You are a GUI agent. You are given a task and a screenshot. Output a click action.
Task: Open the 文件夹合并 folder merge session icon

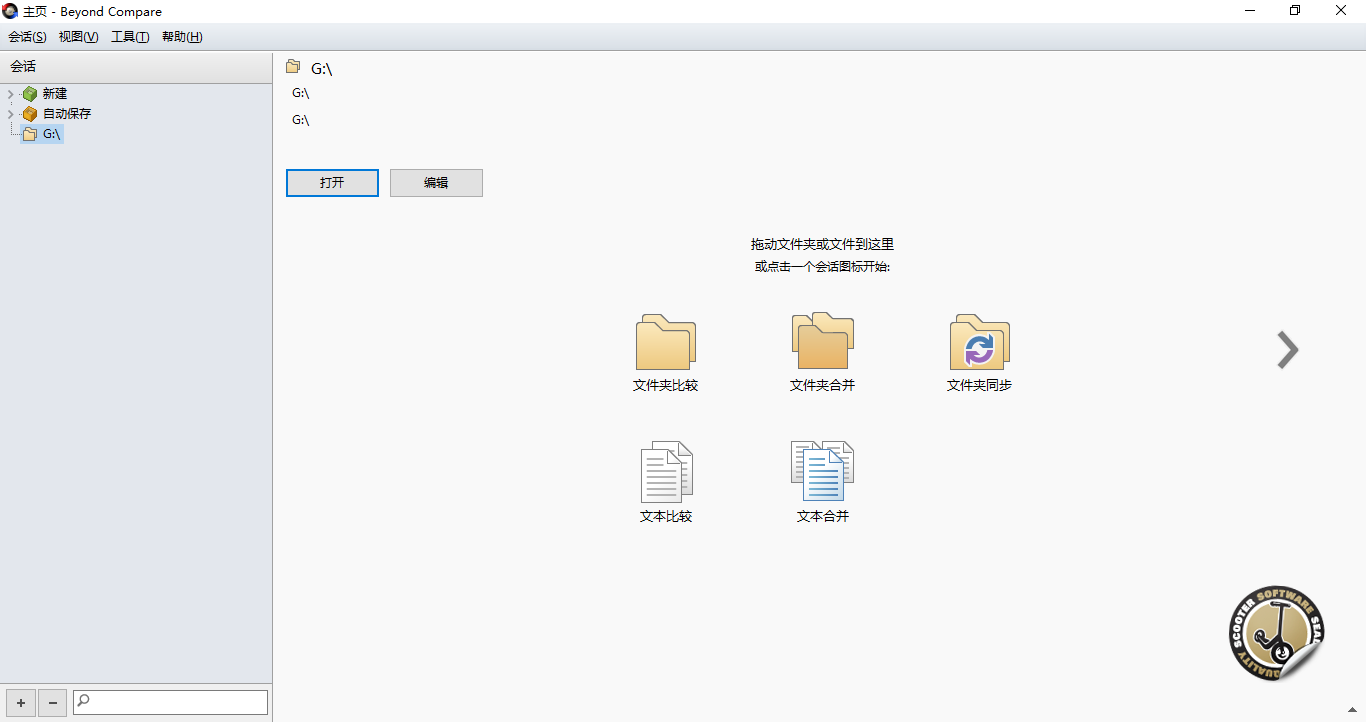pyautogui.click(x=822, y=341)
